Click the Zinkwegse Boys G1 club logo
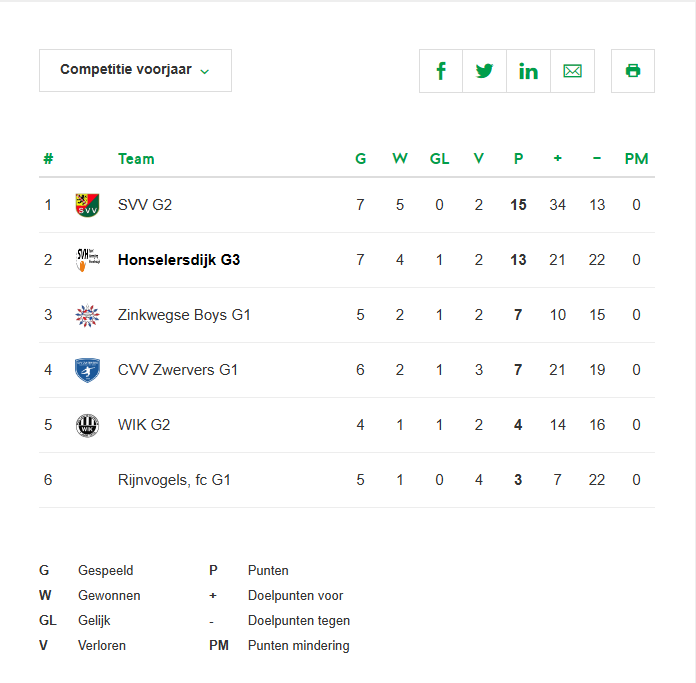696x683 pixels. point(87,315)
